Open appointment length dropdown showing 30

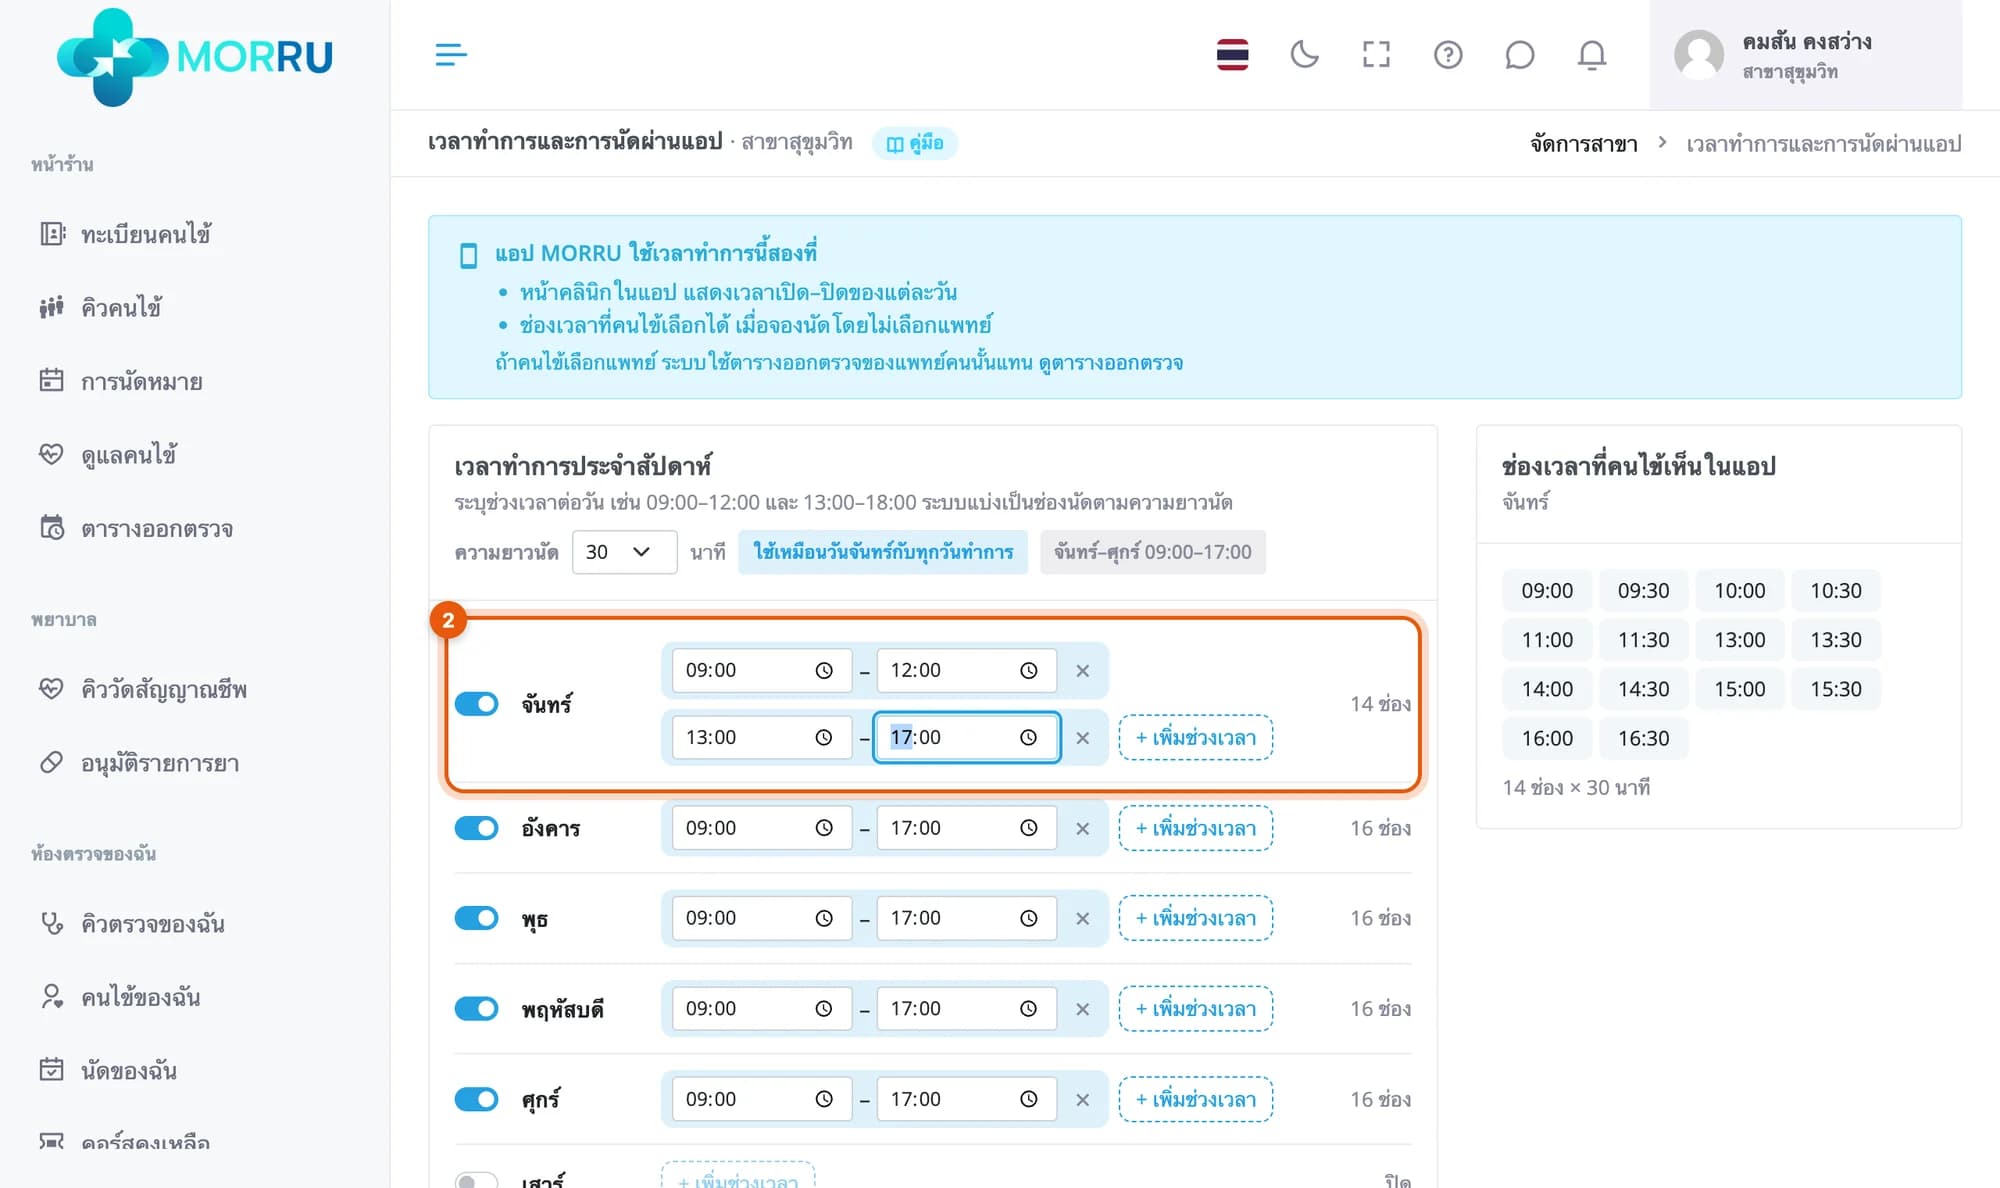pos(624,552)
